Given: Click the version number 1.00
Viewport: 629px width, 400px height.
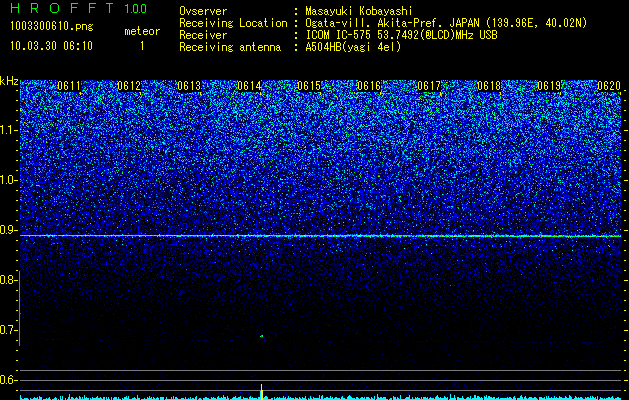Looking at the screenshot, I should [136, 8].
